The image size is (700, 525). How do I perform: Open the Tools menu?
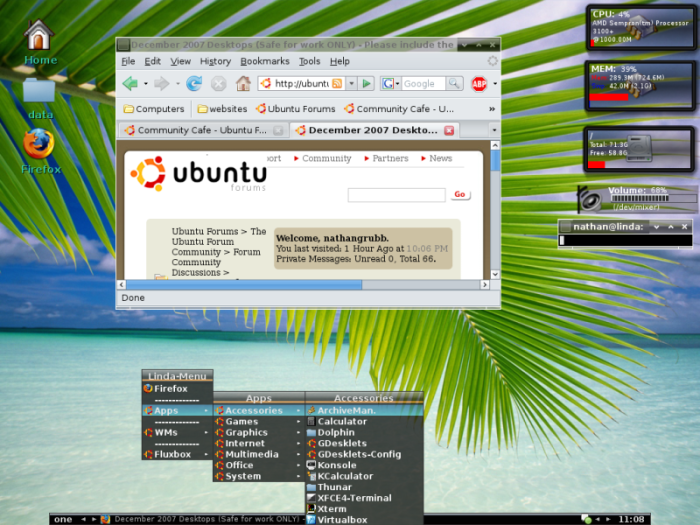[x=309, y=61]
